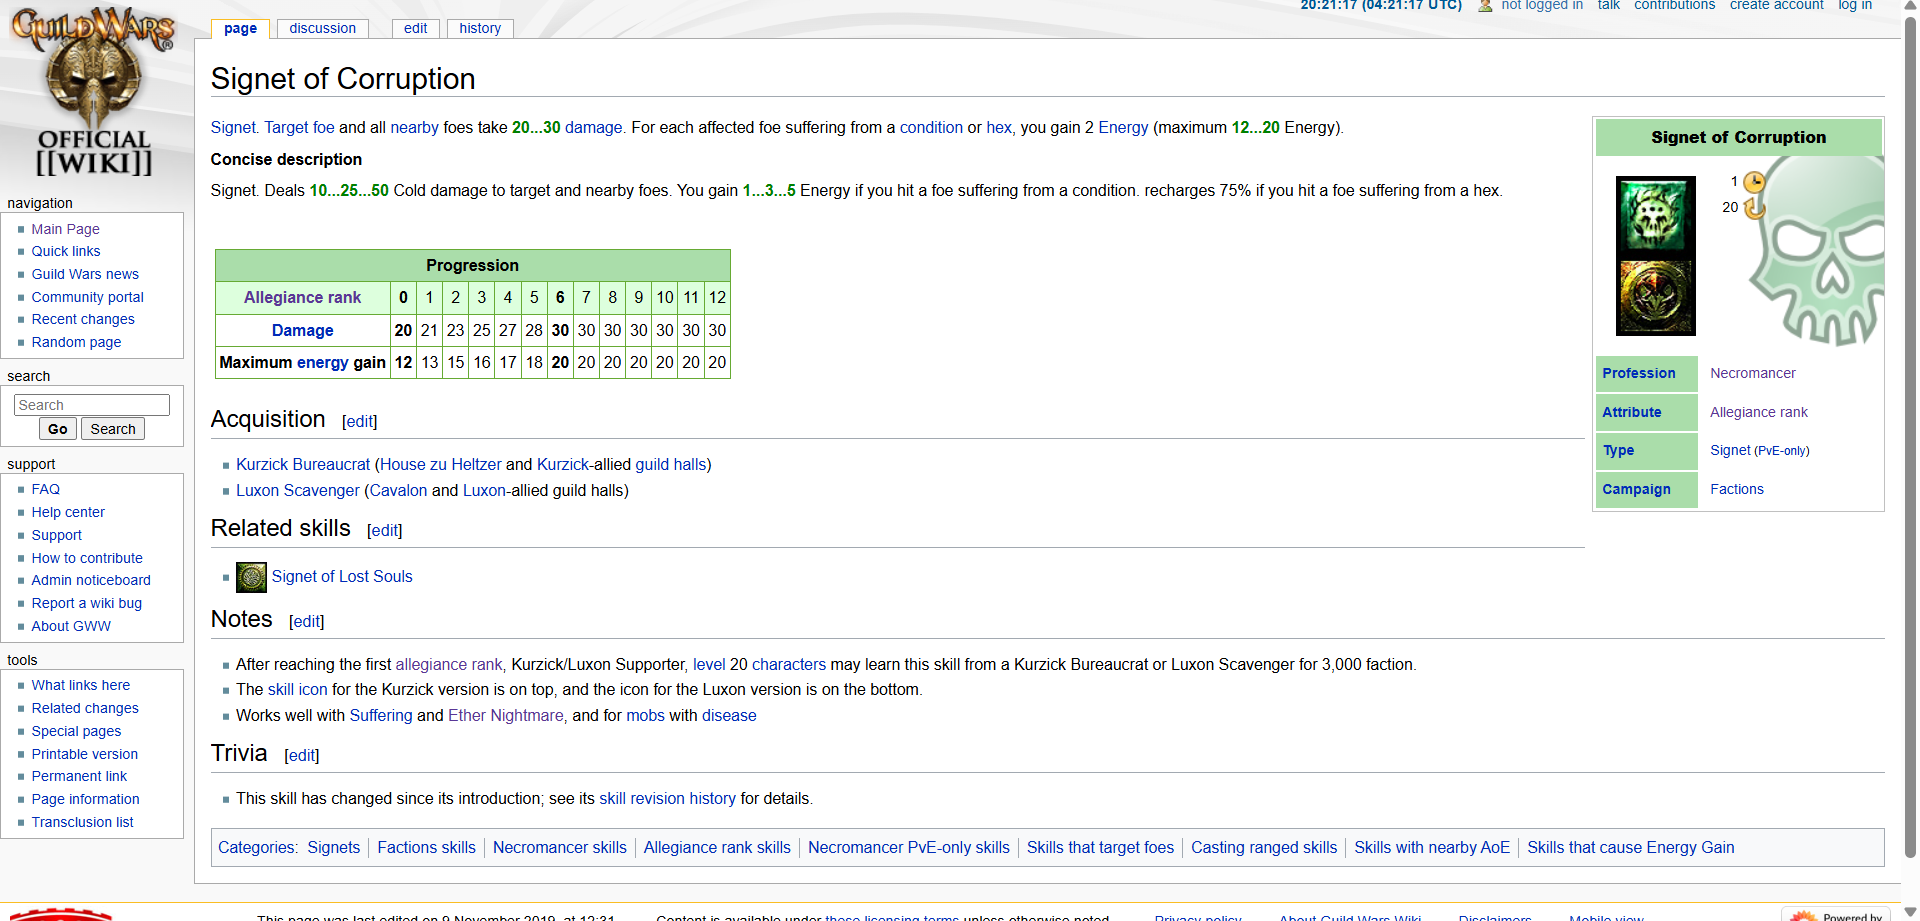Click the recharge time icon

pos(1754,208)
